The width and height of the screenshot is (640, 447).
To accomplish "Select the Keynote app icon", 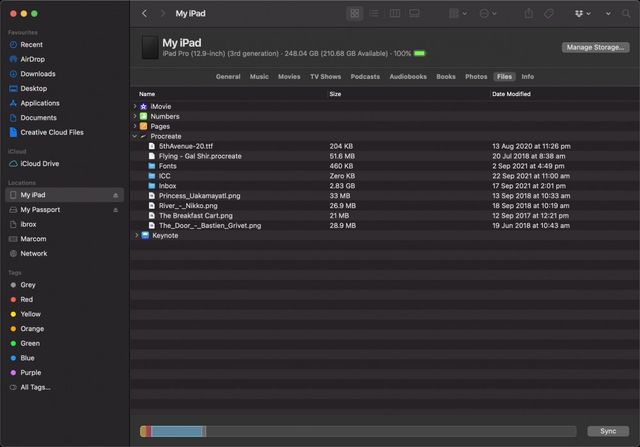I will [145, 236].
